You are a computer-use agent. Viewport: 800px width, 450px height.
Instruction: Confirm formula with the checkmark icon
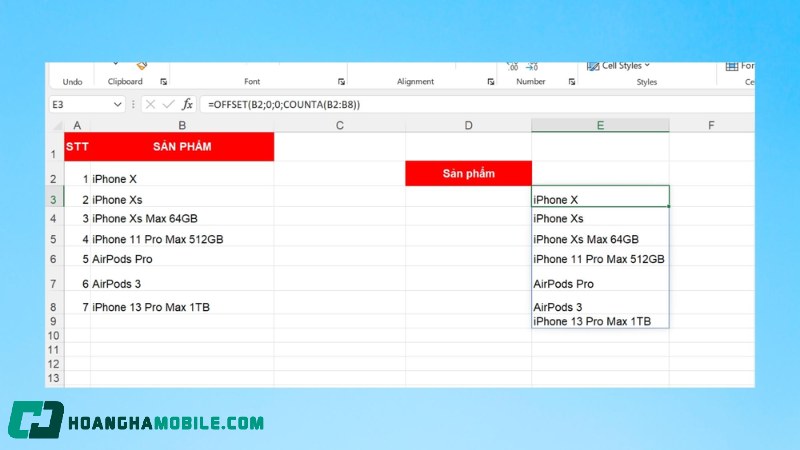(168, 105)
